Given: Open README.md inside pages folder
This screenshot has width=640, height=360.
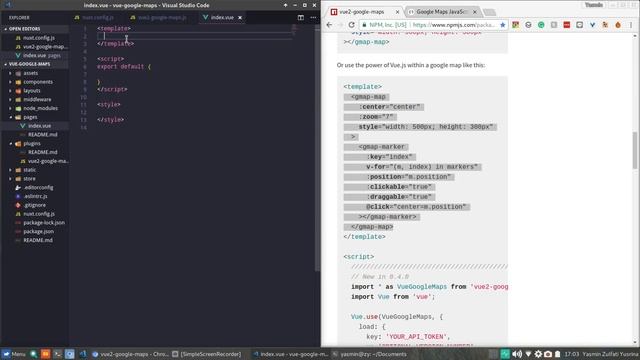Looking at the screenshot, I should point(42,135).
